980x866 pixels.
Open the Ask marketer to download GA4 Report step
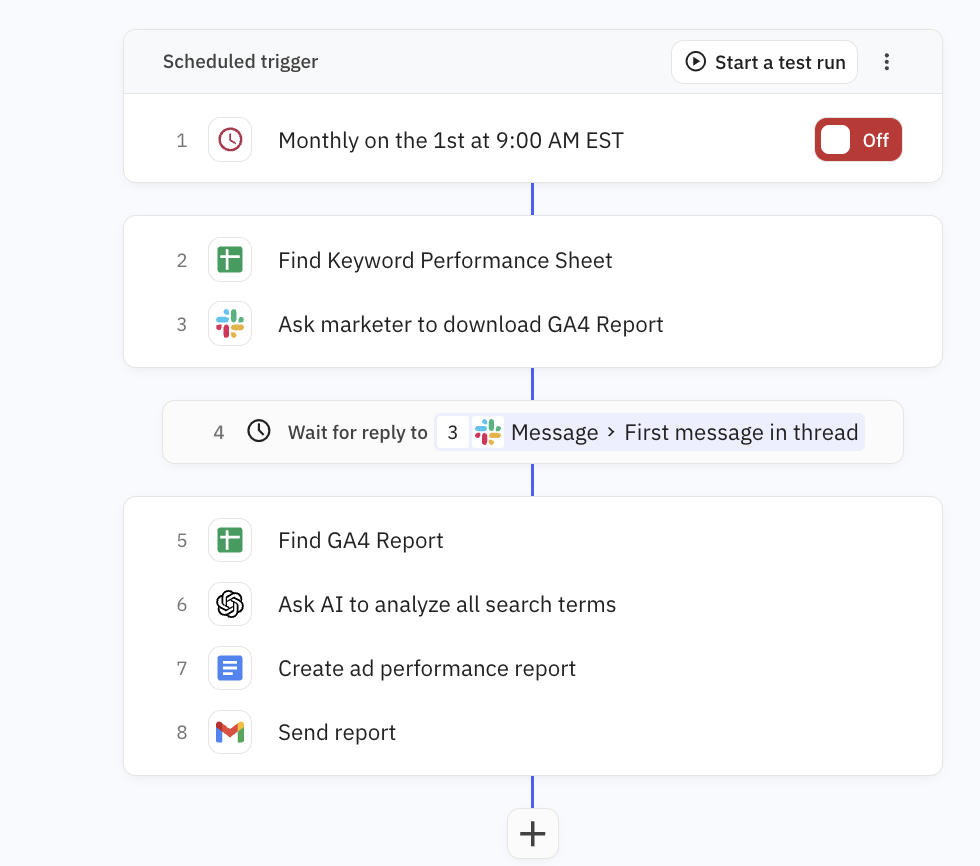(470, 324)
